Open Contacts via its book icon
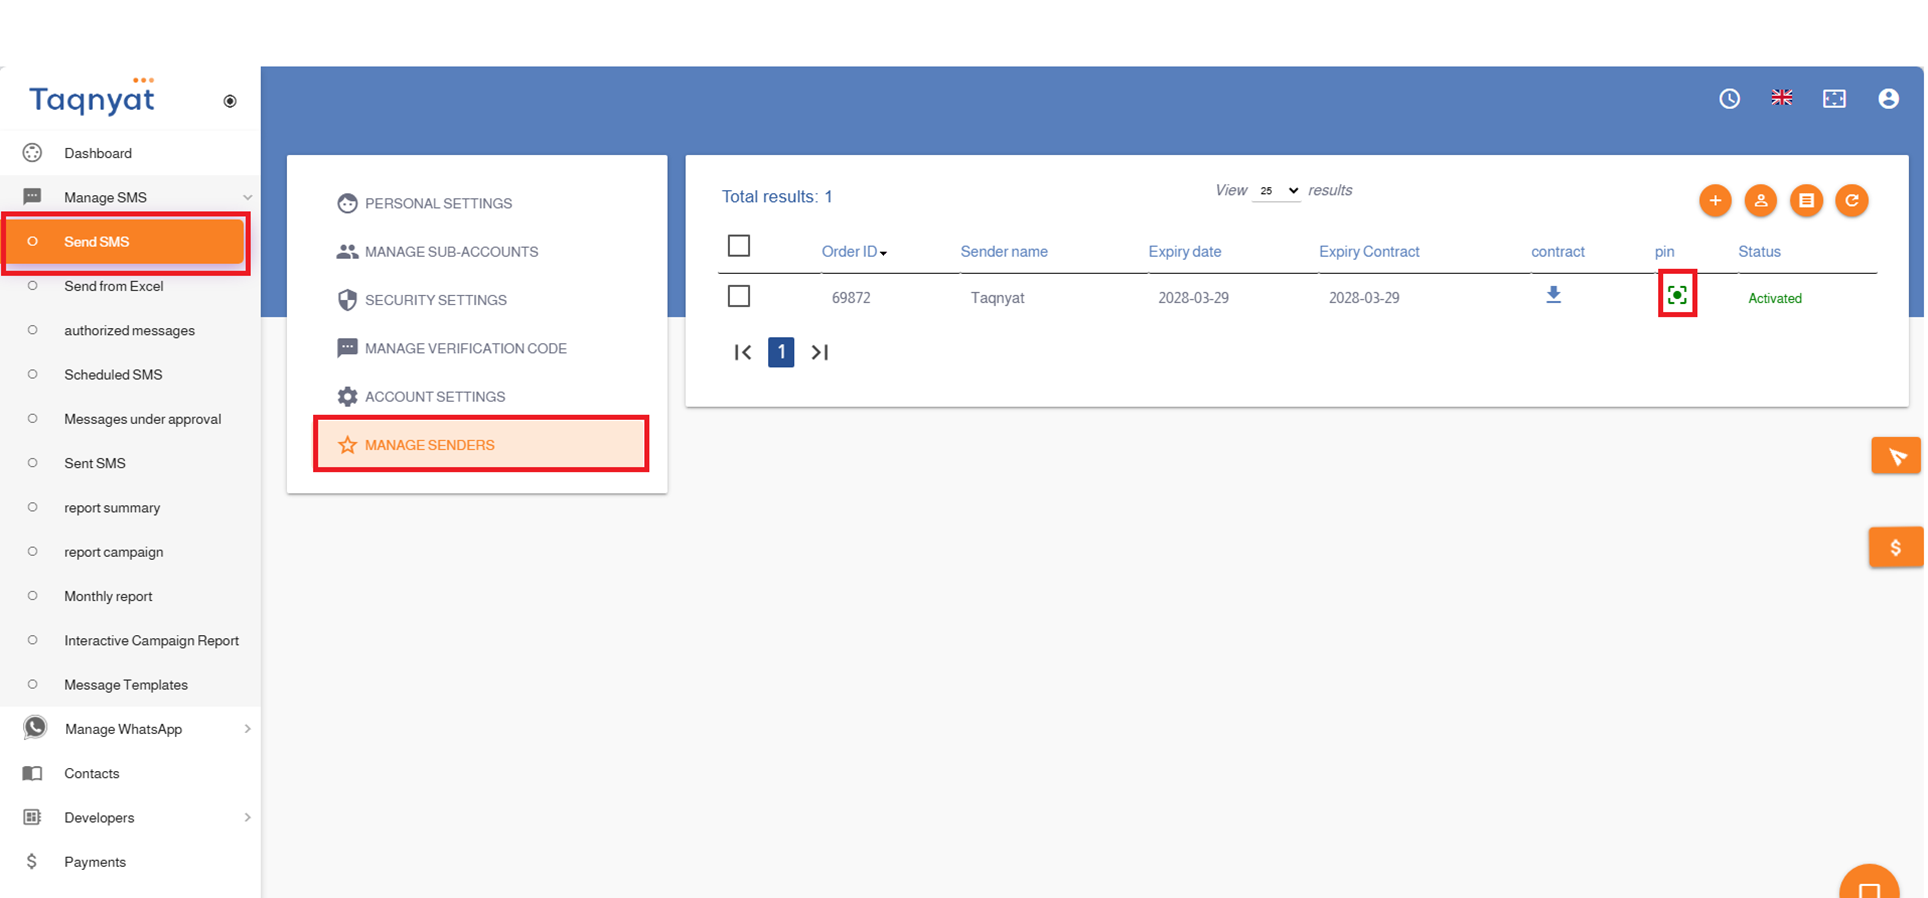1928x898 pixels. [x=33, y=773]
